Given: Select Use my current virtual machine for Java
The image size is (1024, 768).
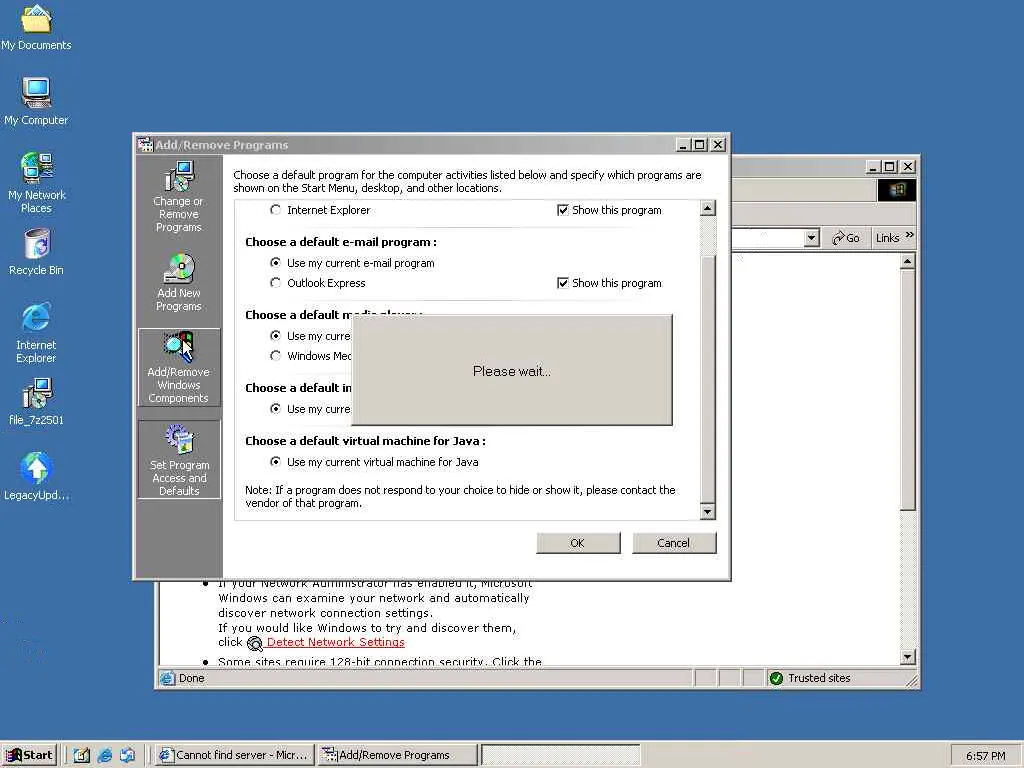Looking at the screenshot, I should click(276, 462).
